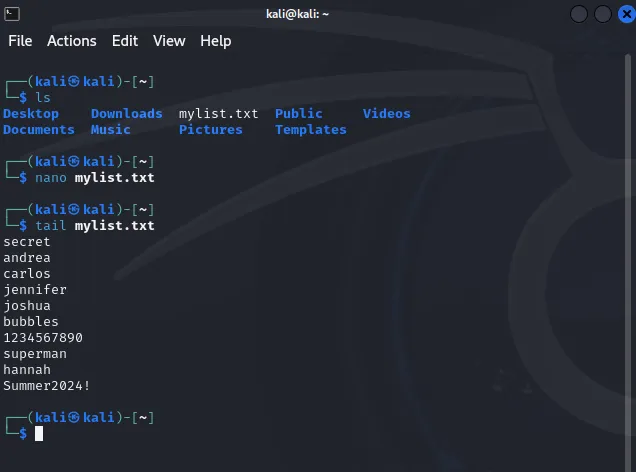Screen dimensions: 636x472
Task: Open the Help menu
Action: click(216, 41)
